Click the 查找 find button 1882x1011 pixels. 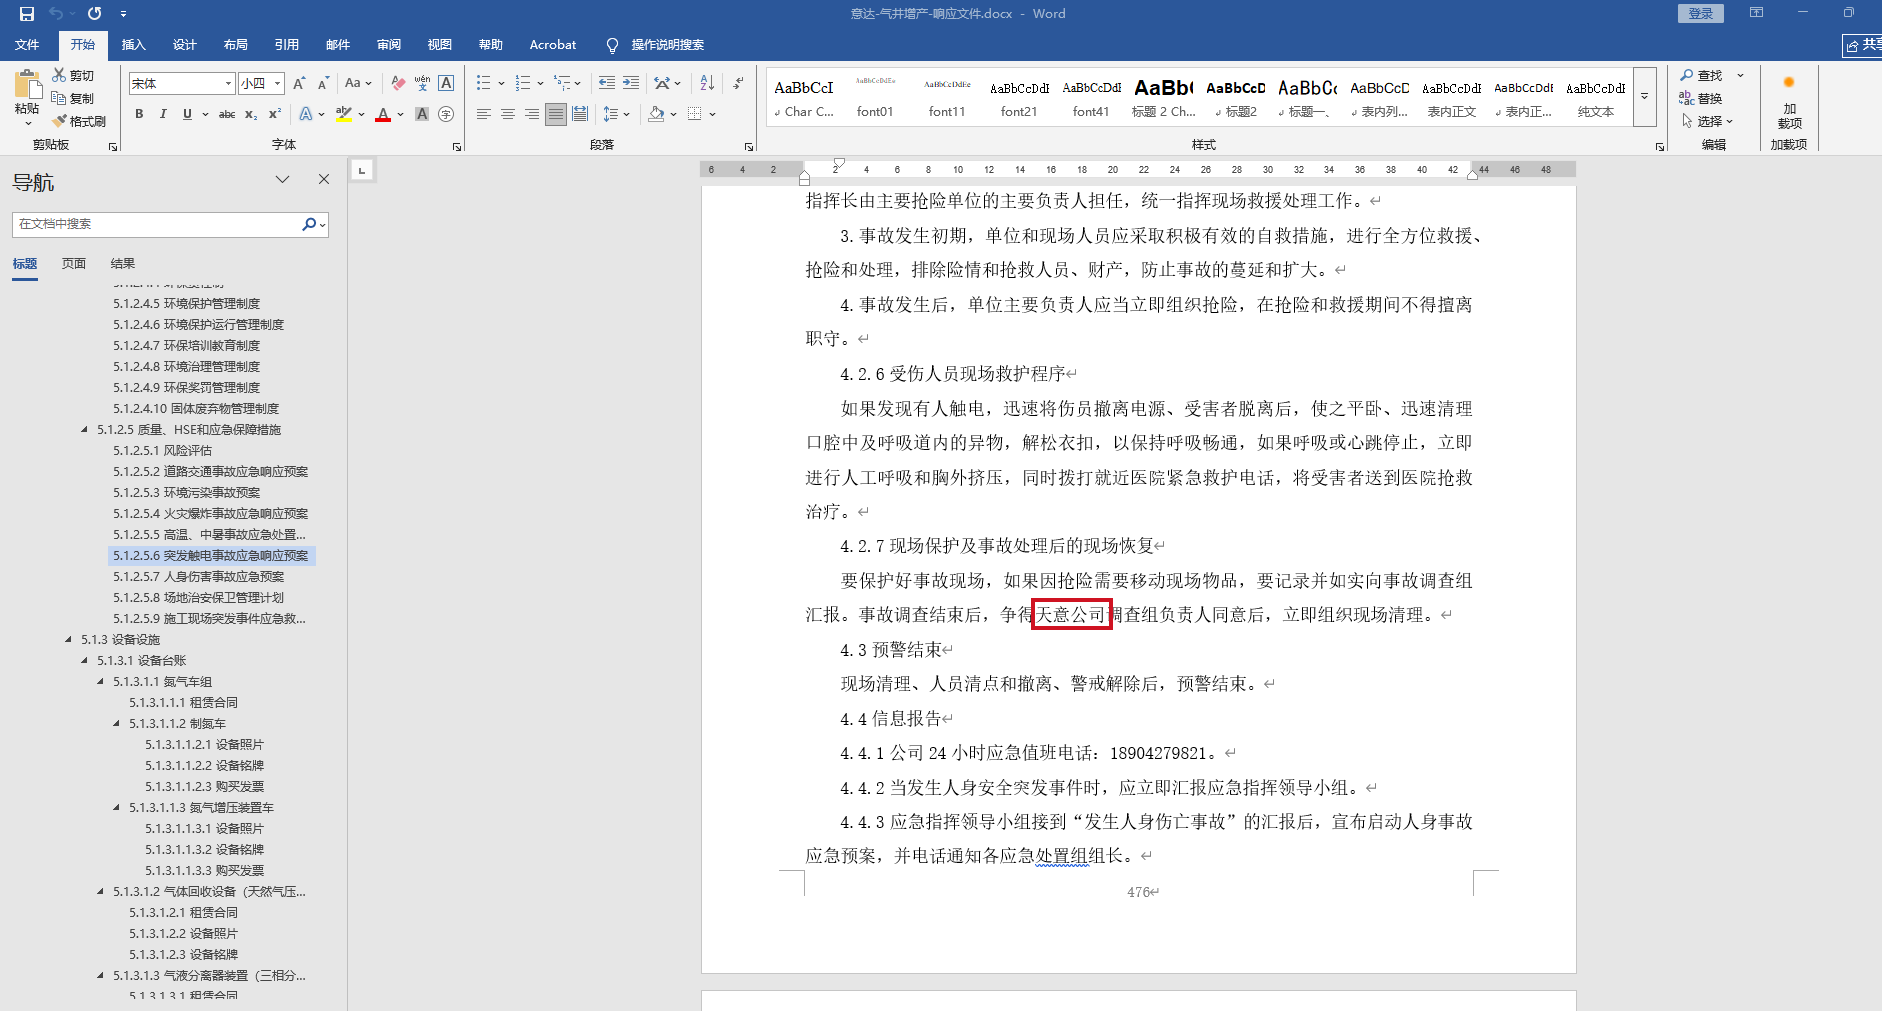point(1701,75)
